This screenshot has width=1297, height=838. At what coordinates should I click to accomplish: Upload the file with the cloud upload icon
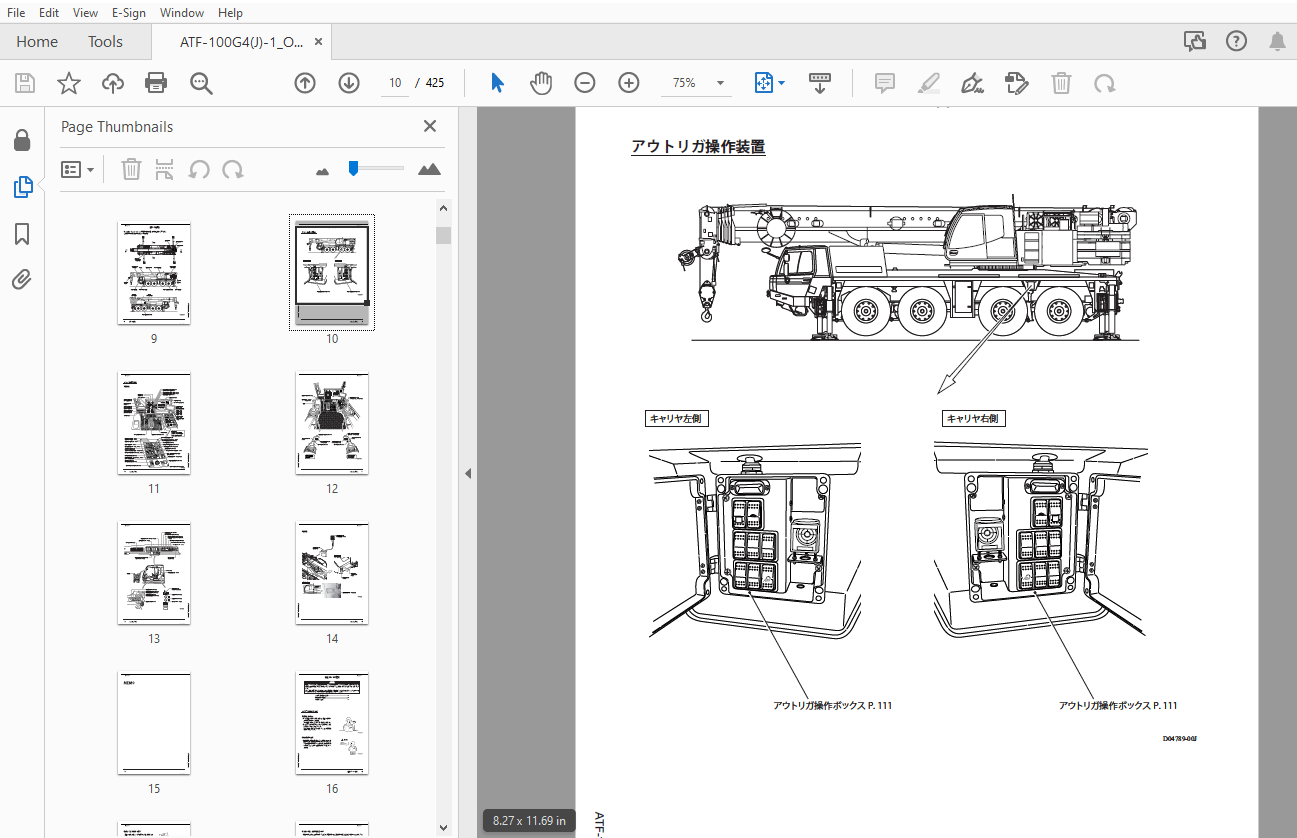[x=113, y=83]
